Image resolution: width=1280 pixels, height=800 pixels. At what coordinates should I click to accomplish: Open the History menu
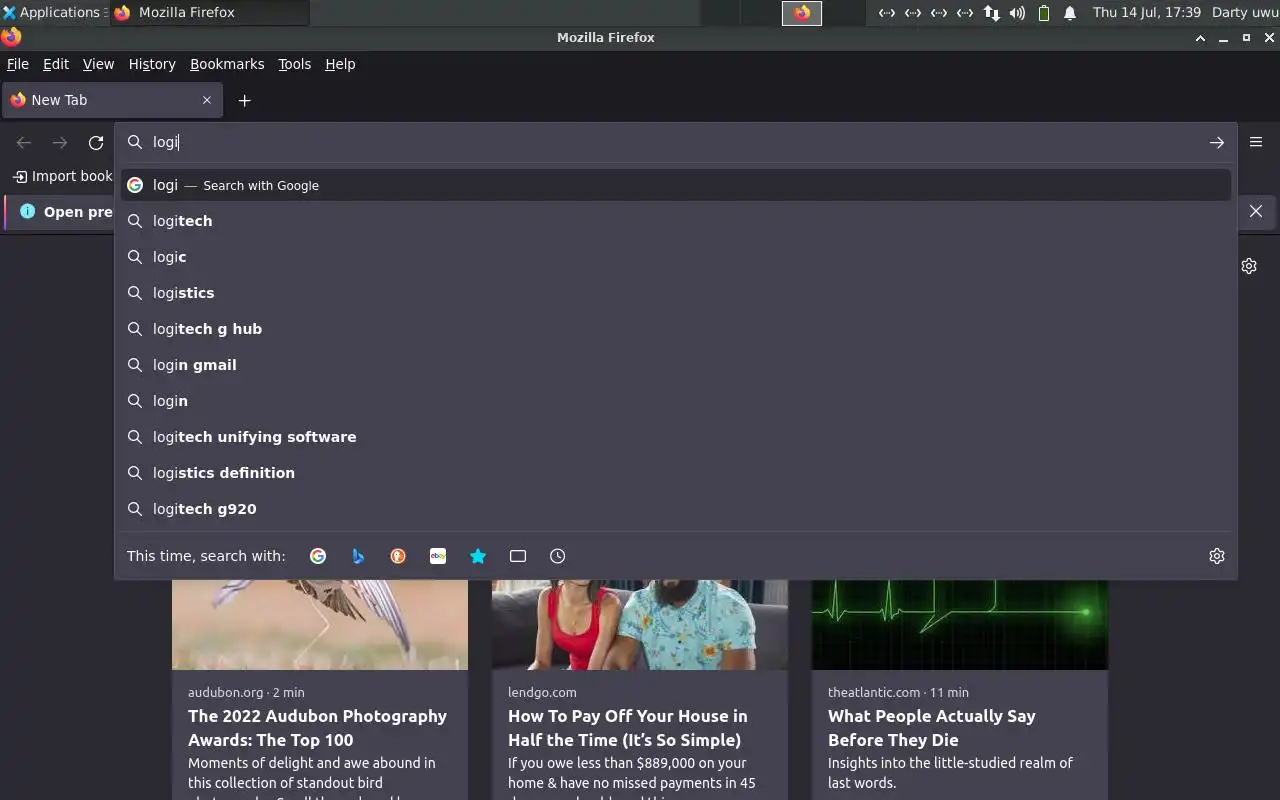(152, 64)
